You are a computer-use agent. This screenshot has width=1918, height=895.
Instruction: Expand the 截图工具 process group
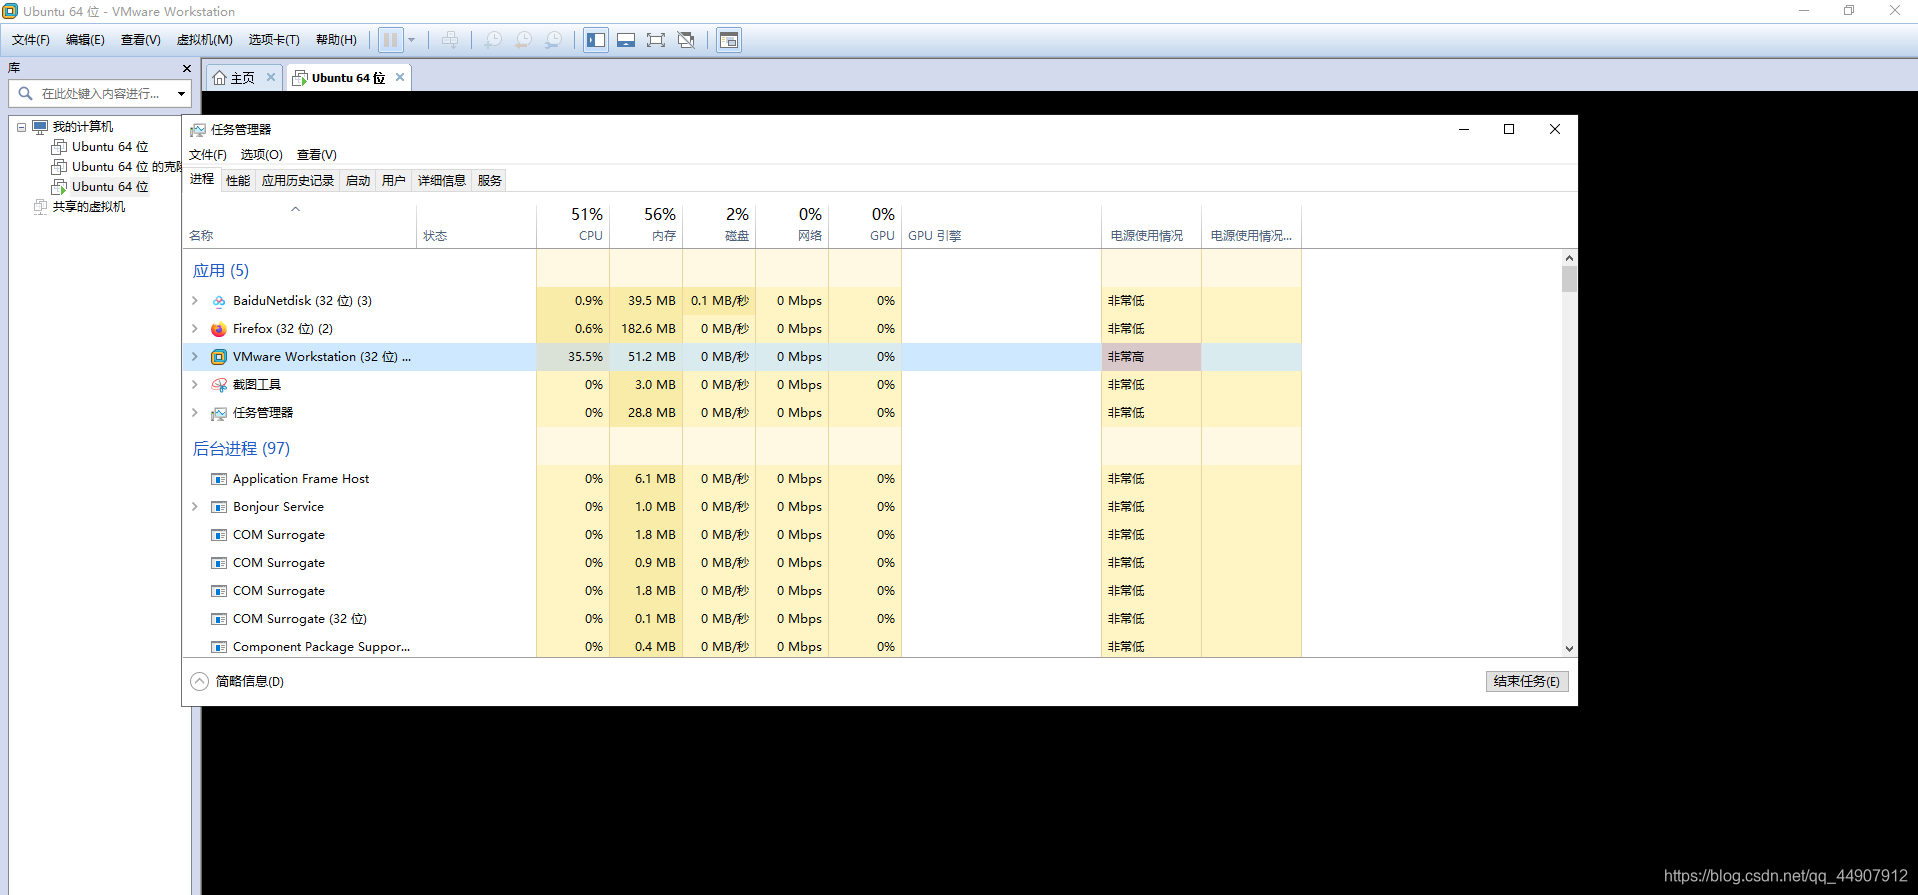[195, 385]
